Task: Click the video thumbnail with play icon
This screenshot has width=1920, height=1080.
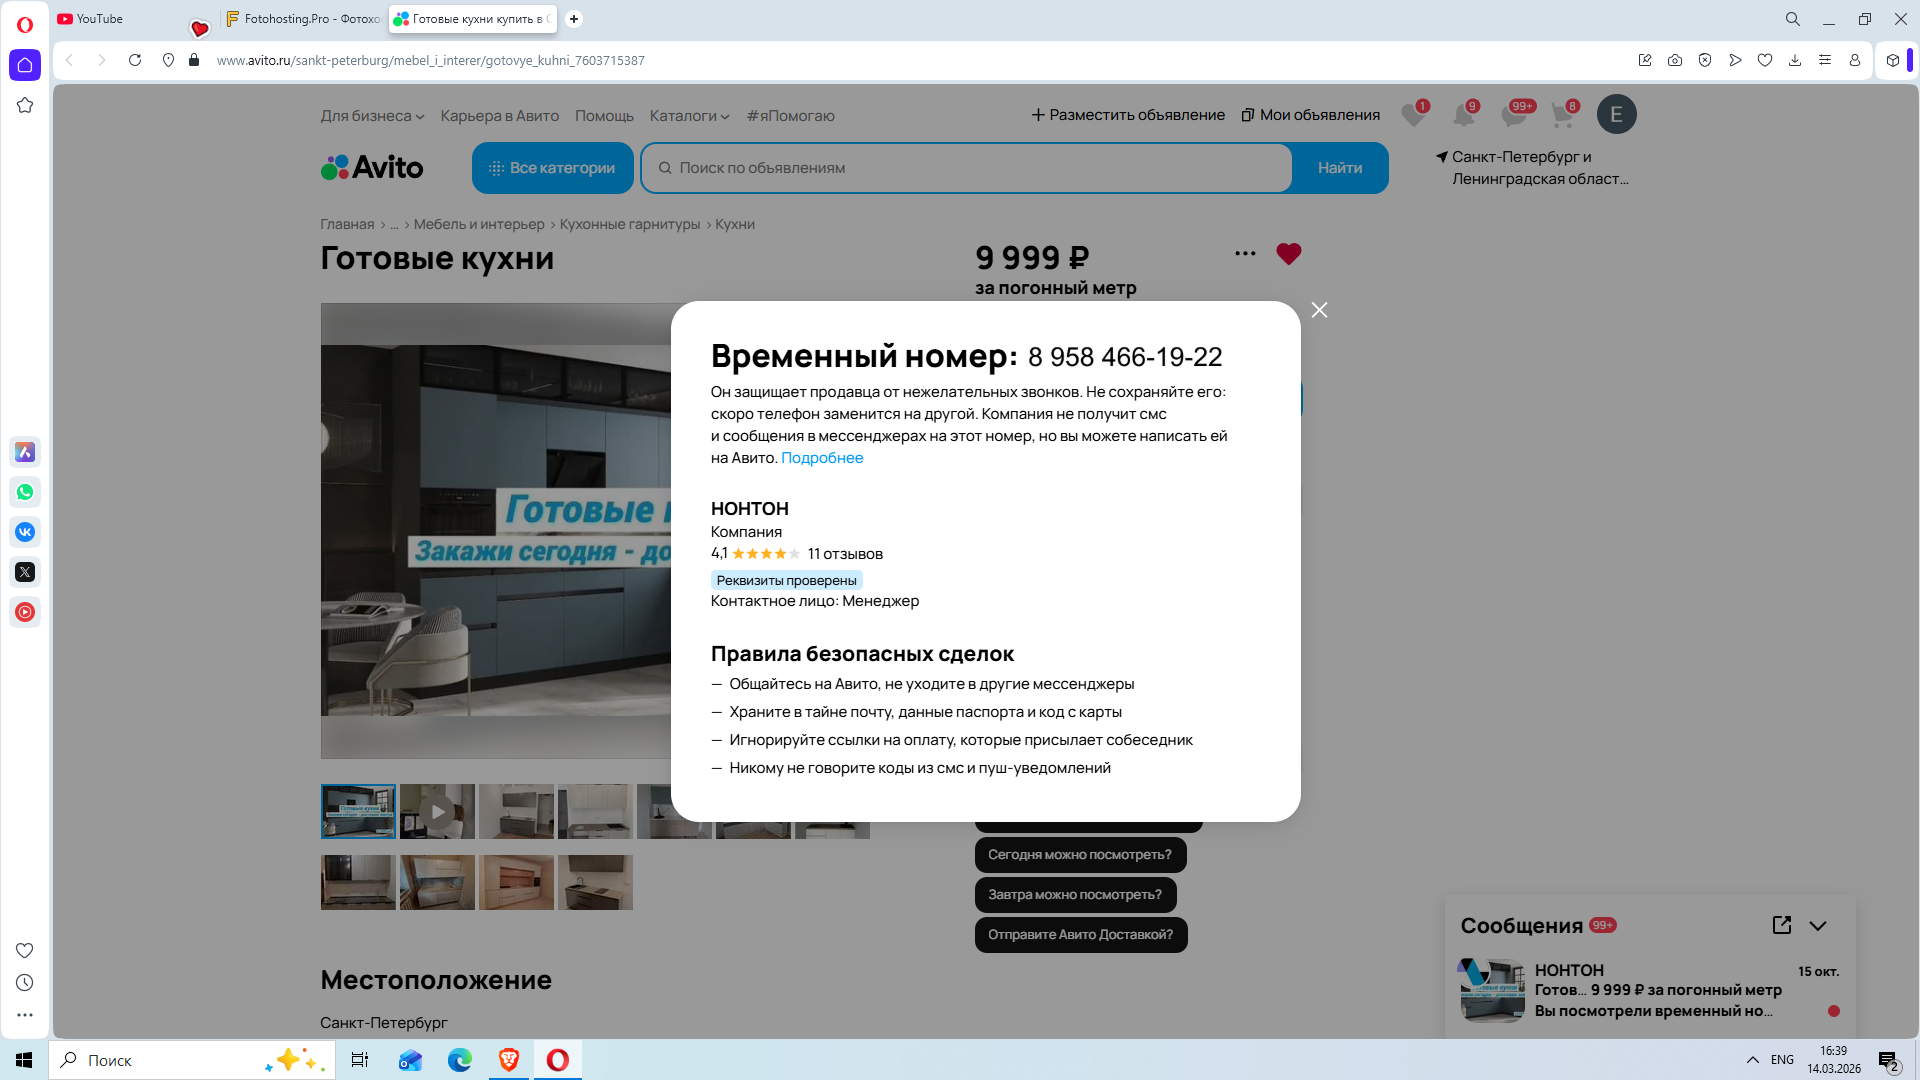Action: (x=437, y=811)
